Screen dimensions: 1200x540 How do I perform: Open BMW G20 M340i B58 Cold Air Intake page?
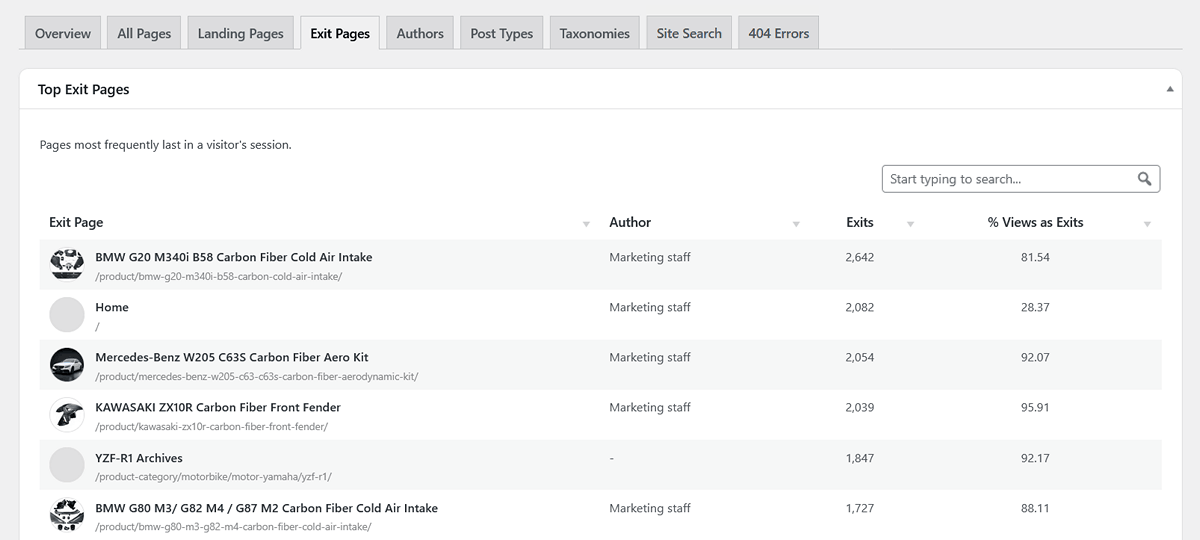coord(234,257)
